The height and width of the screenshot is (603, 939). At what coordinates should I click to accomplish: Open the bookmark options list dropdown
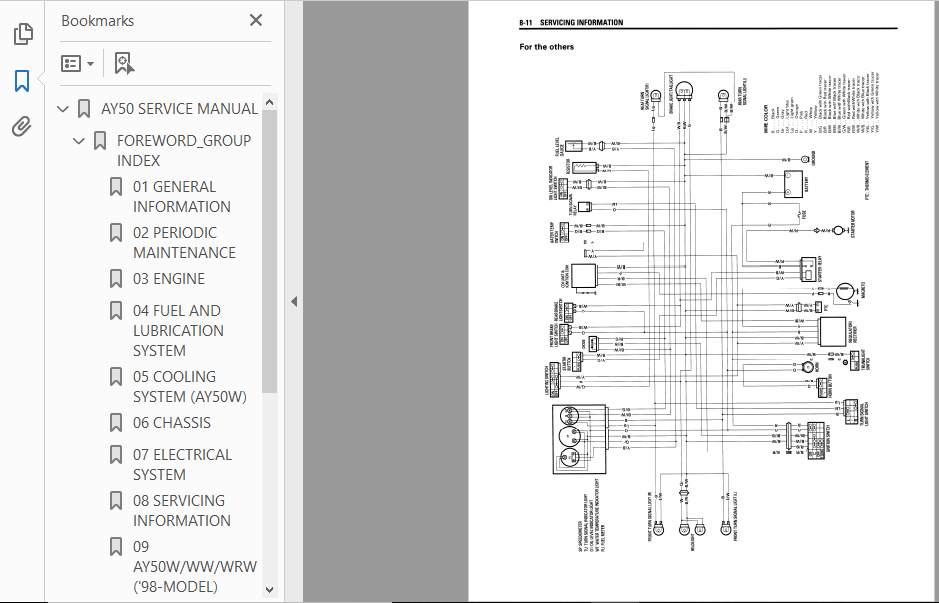click(77, 63)
